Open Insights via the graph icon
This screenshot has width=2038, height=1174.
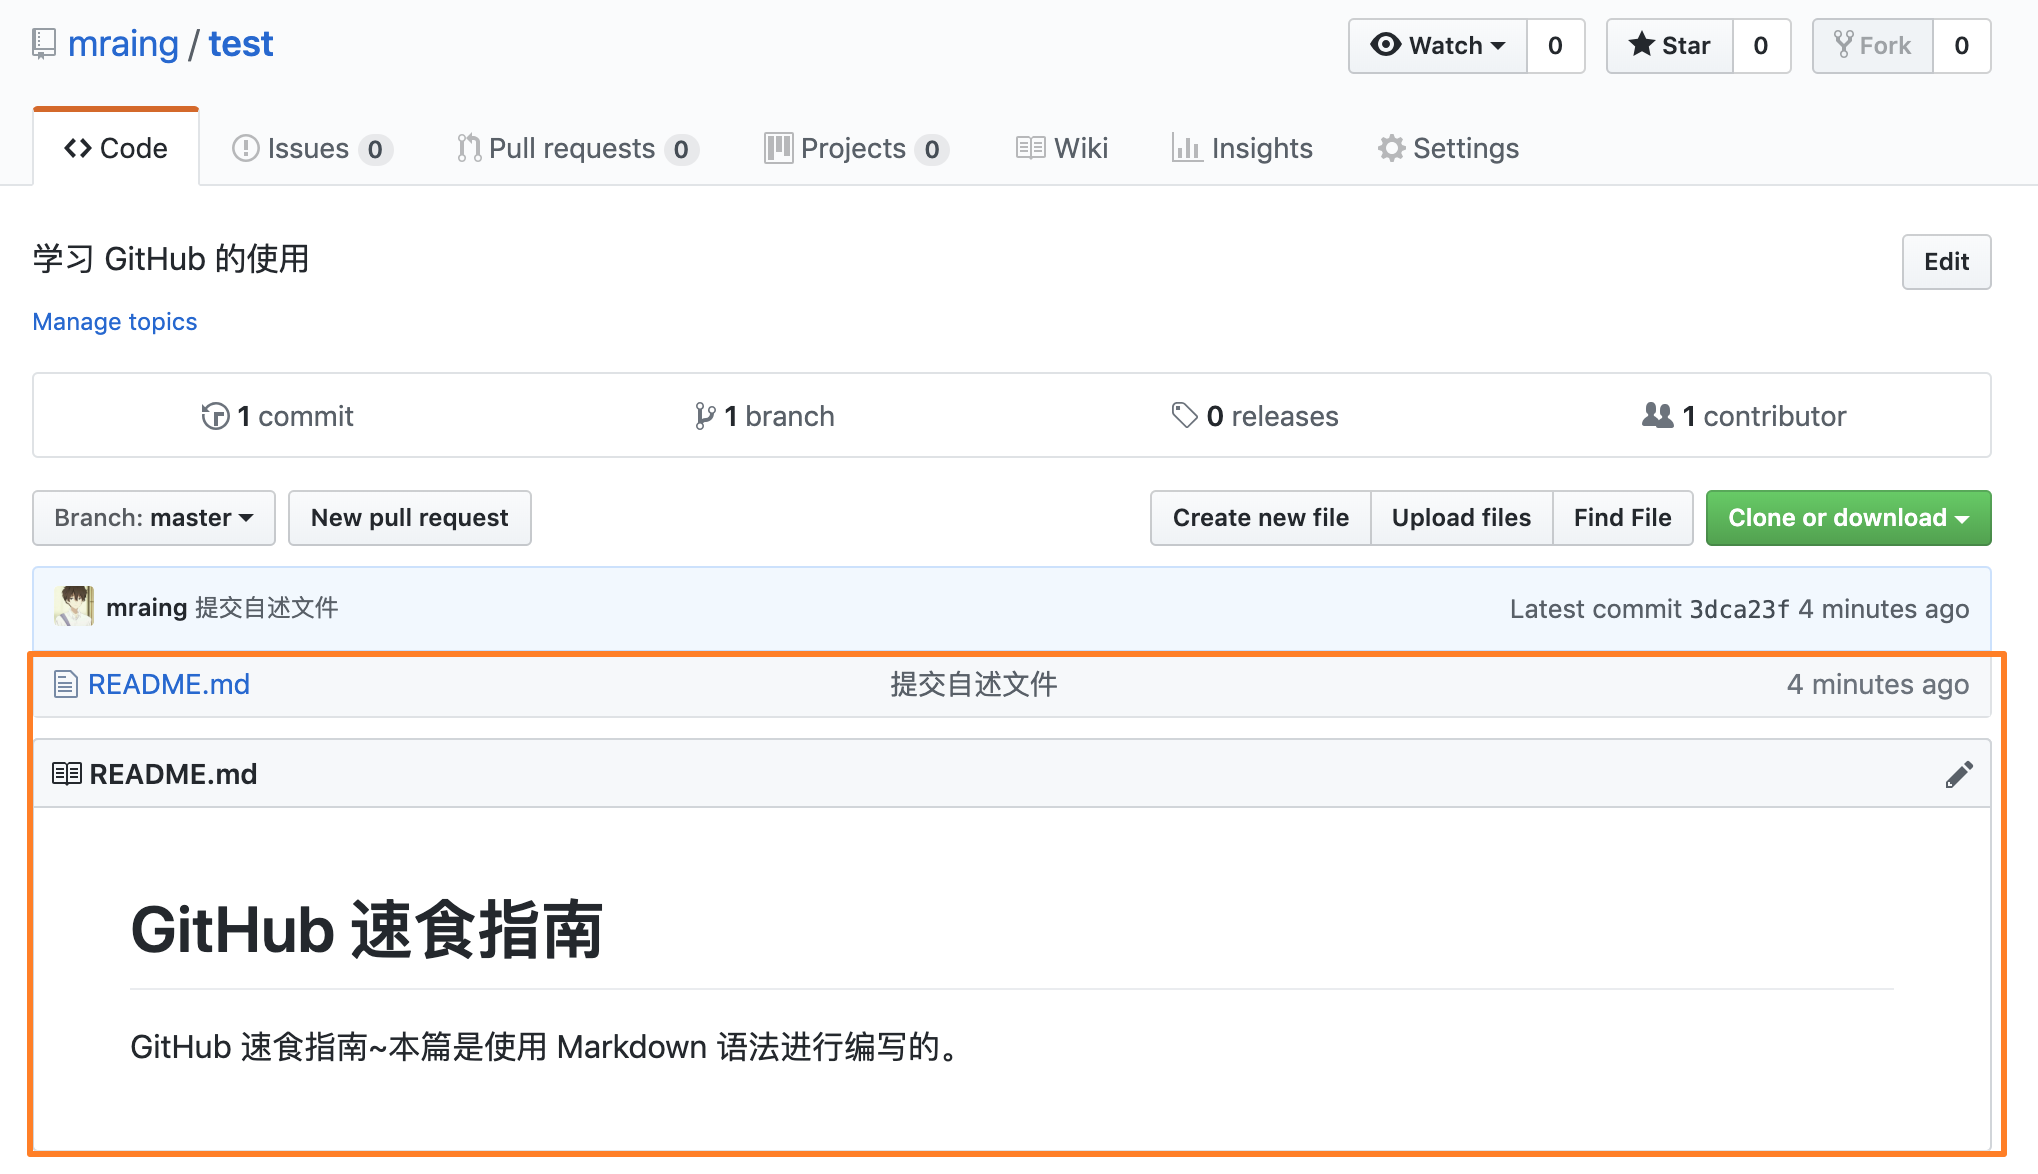click(x=1187, y=148)
